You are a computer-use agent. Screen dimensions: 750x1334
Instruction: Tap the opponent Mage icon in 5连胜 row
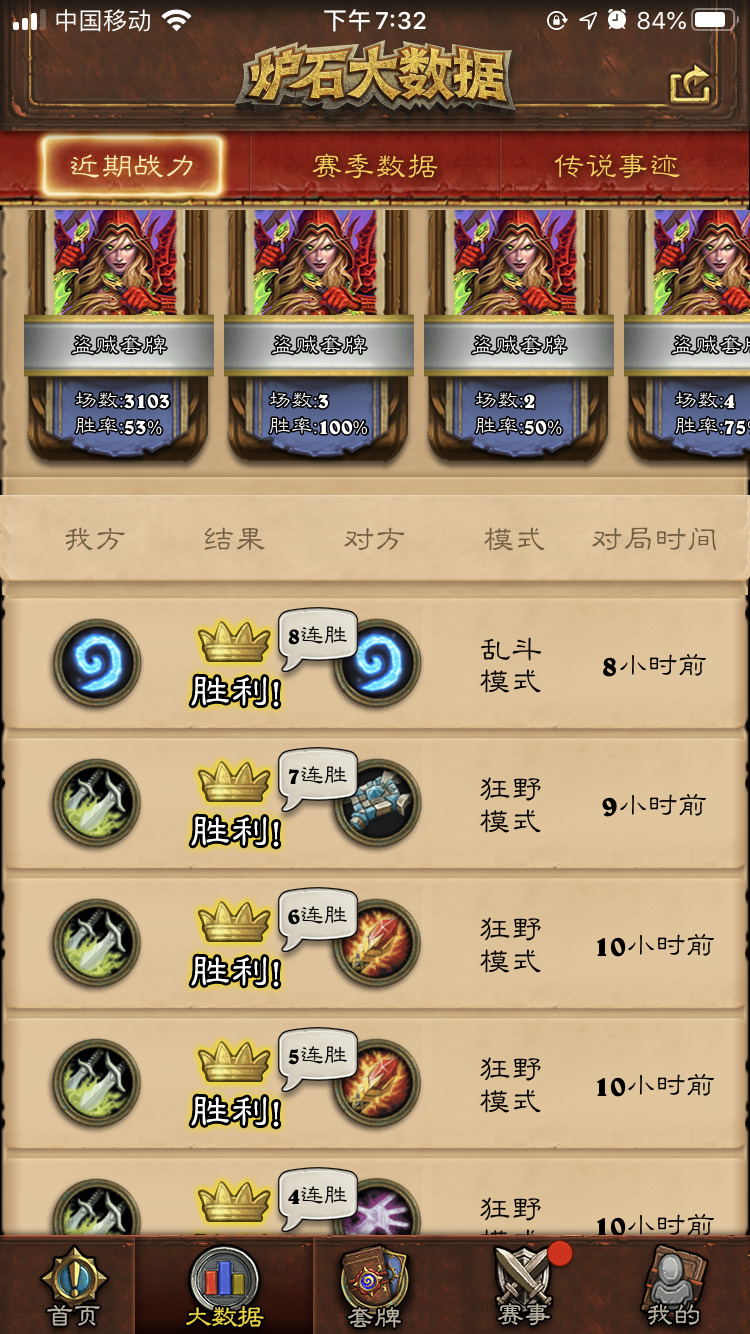pos(378,1083)
